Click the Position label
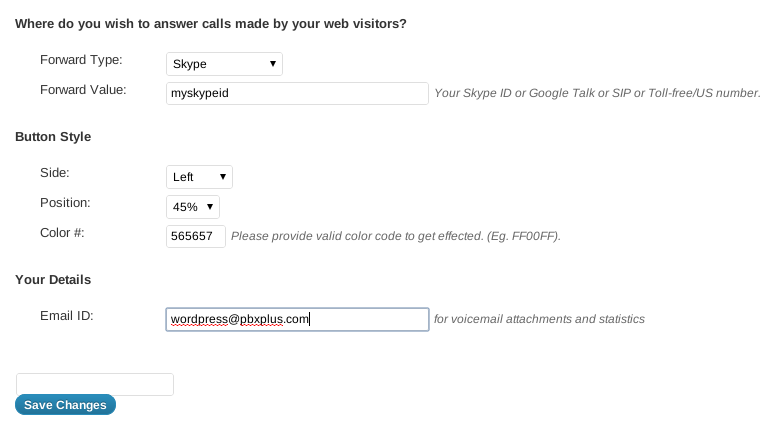Viewport: 777px width, 423px height. tap(65, 203)
